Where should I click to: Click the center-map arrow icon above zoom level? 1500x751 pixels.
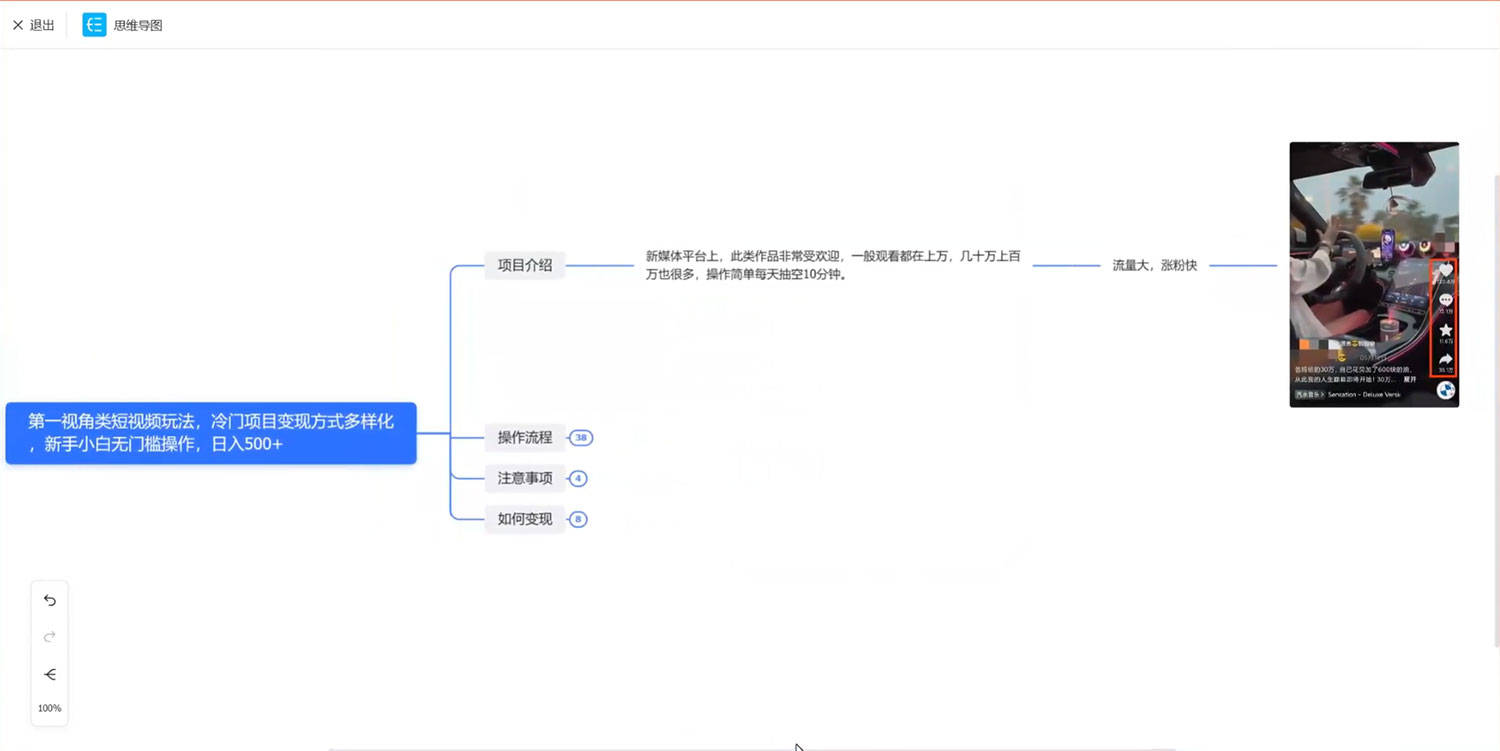tap(49, 675)
